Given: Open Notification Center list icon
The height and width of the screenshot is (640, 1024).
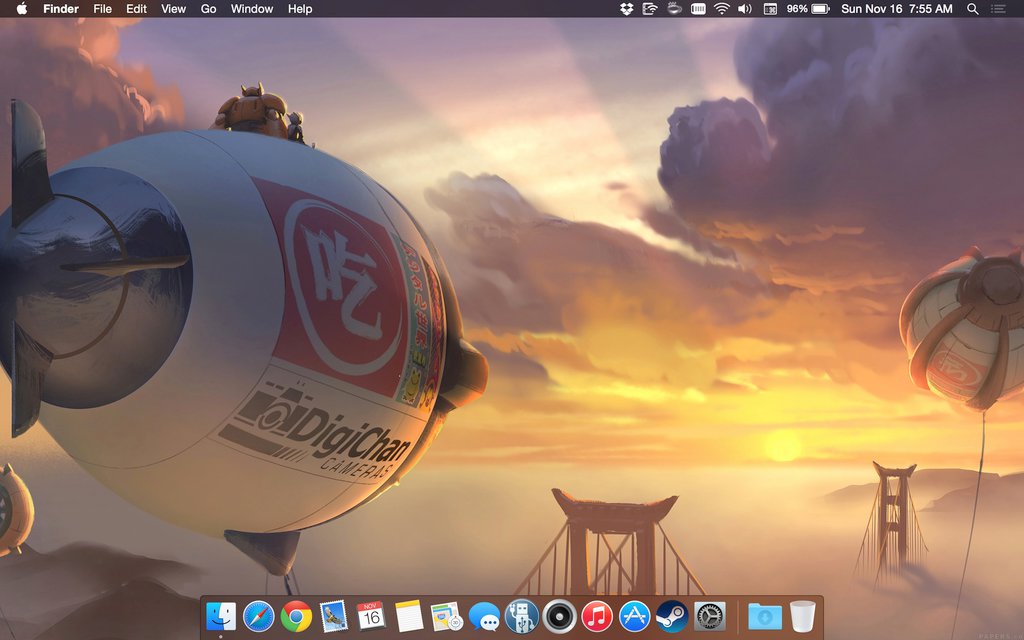Looking at the screenshot, I should click(x=998, y=8).
